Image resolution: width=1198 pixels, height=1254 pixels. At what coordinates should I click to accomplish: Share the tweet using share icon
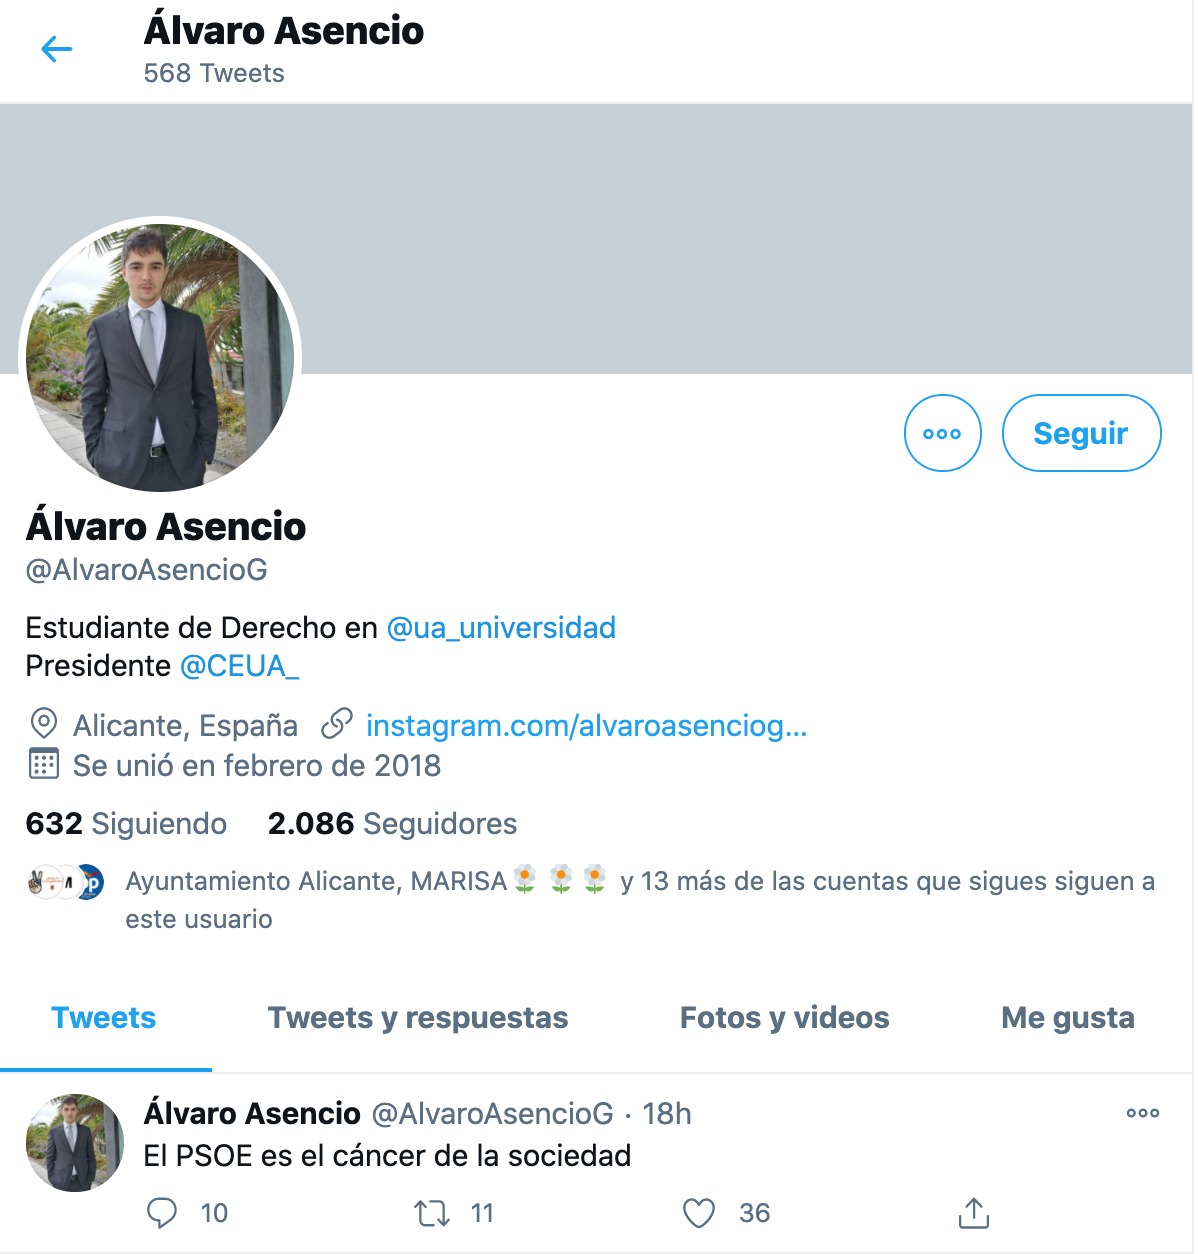click(x=974, y=1213)
